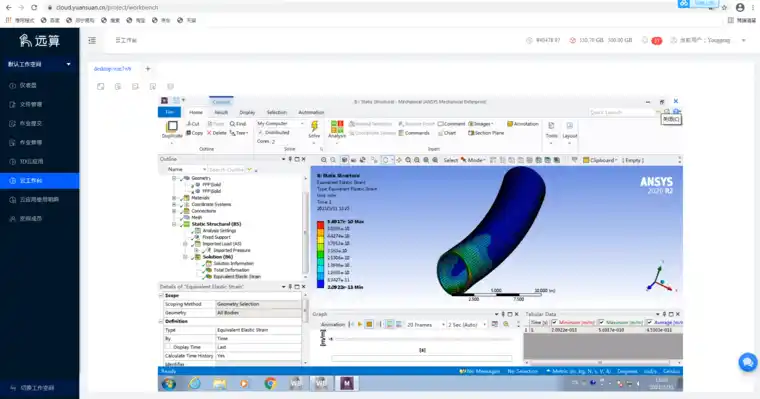Click the Delete tool in ribbon

click(x=217, y=133)
